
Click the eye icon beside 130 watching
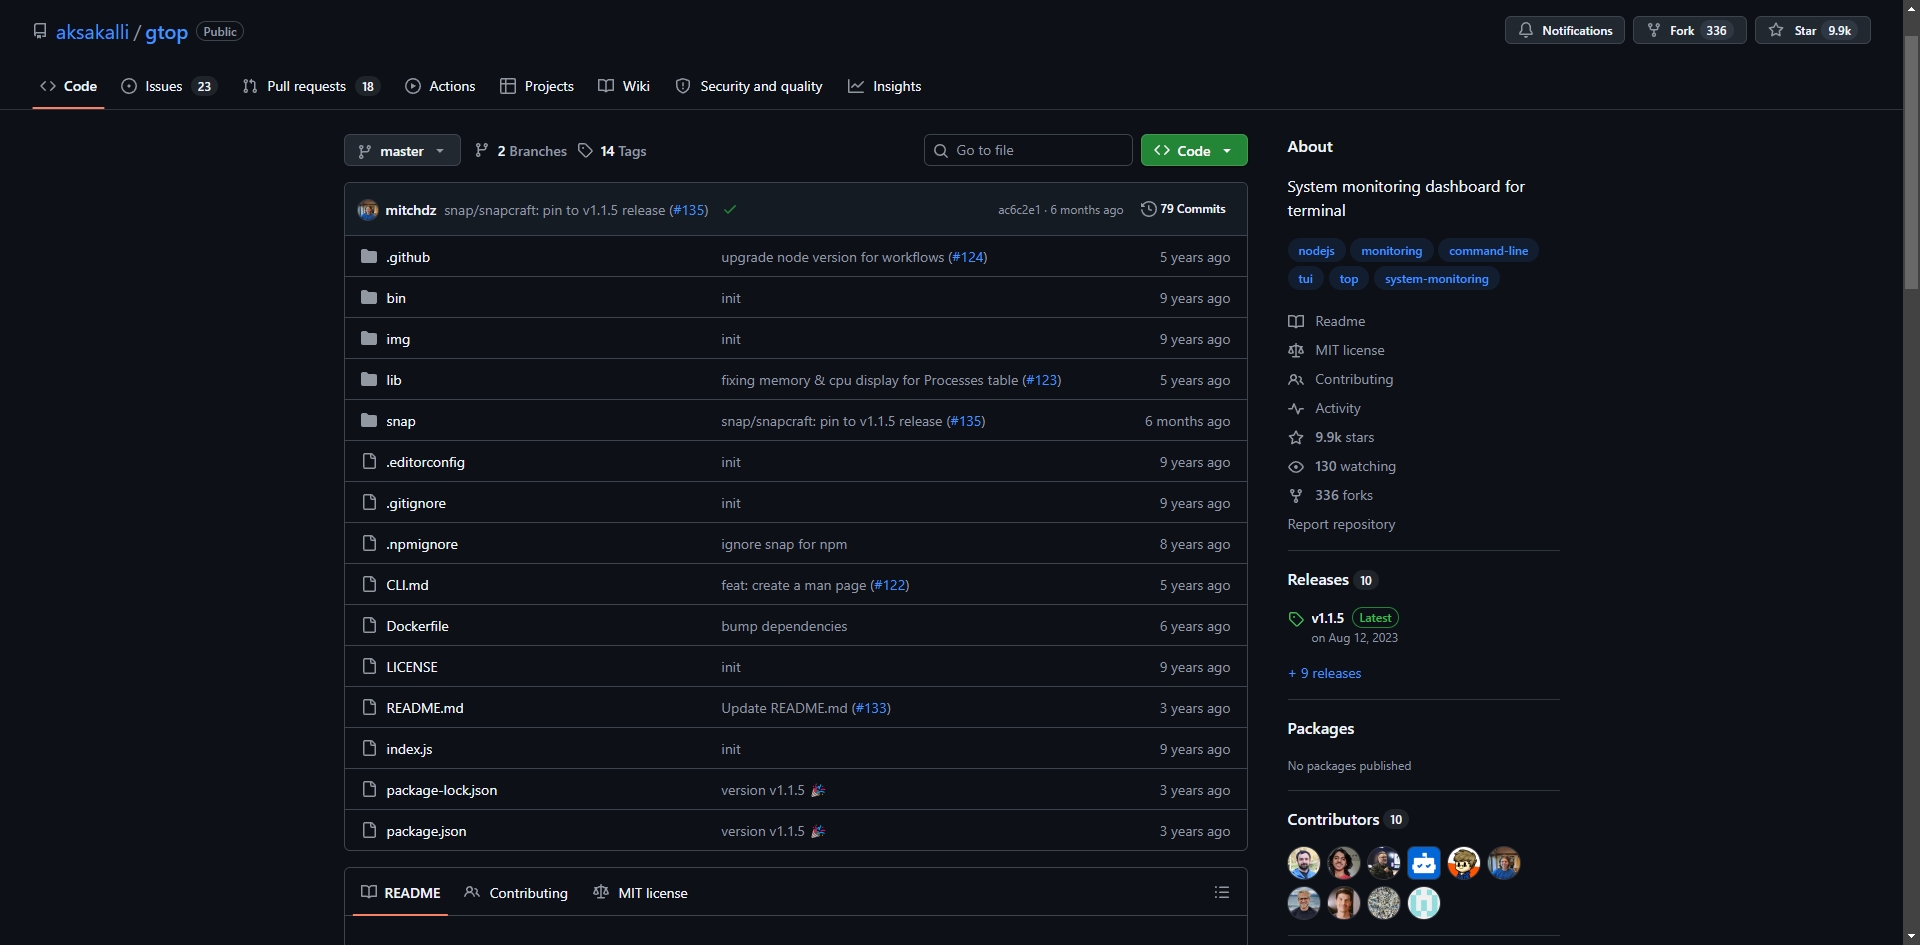(x=1296, y=467)
